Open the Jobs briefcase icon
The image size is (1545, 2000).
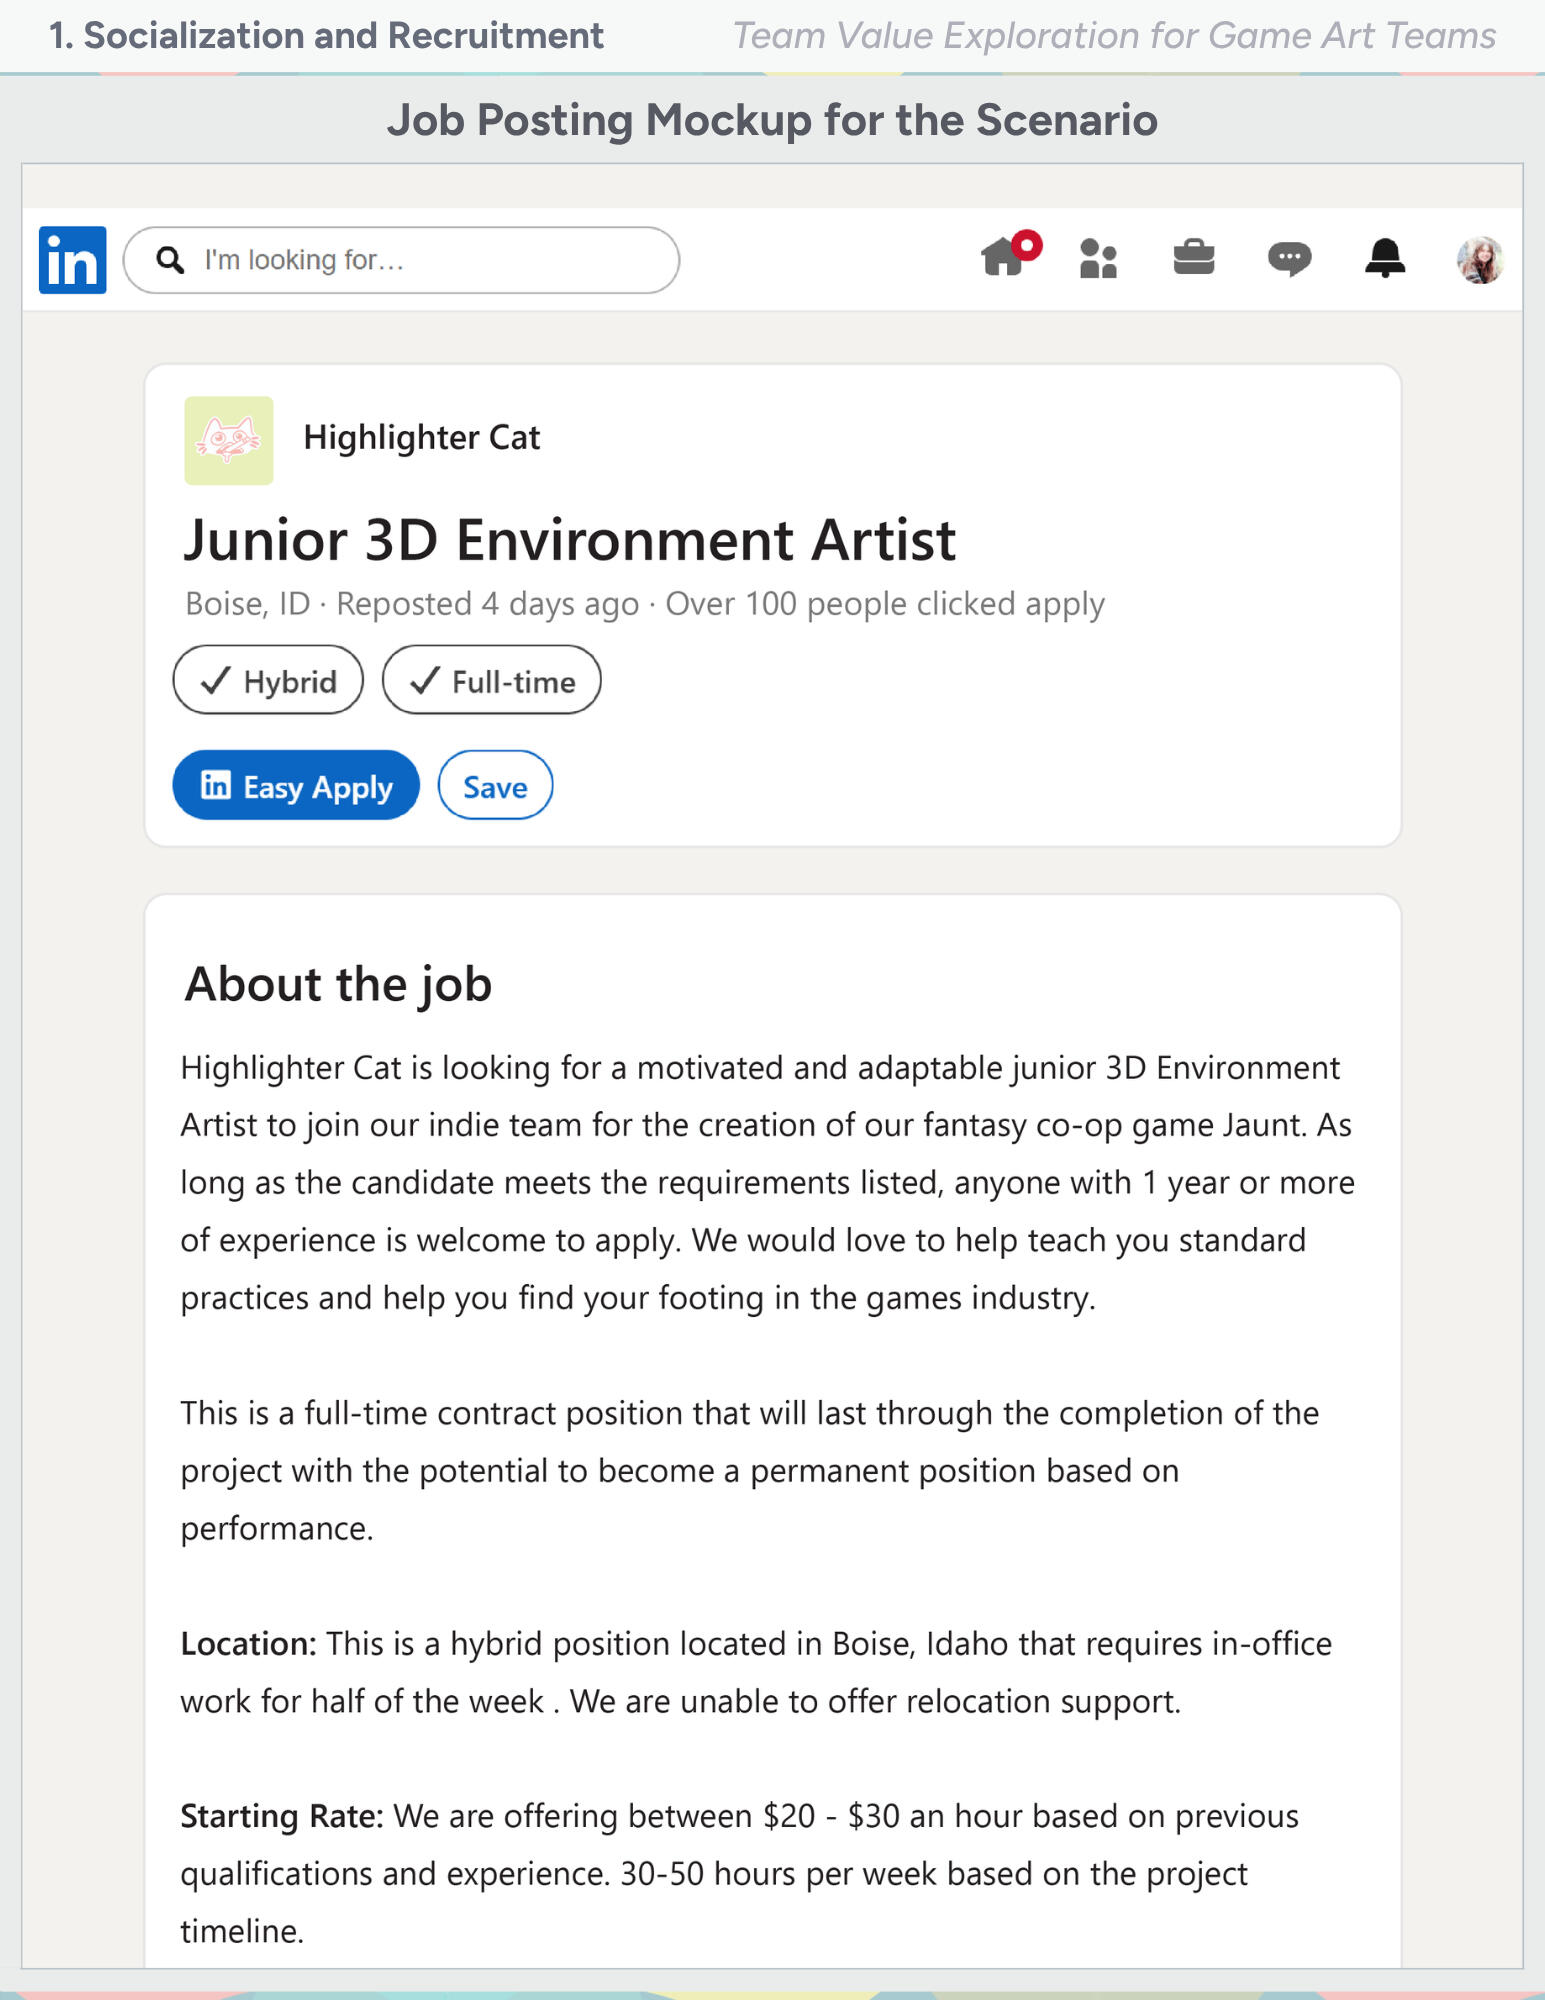1193,258
